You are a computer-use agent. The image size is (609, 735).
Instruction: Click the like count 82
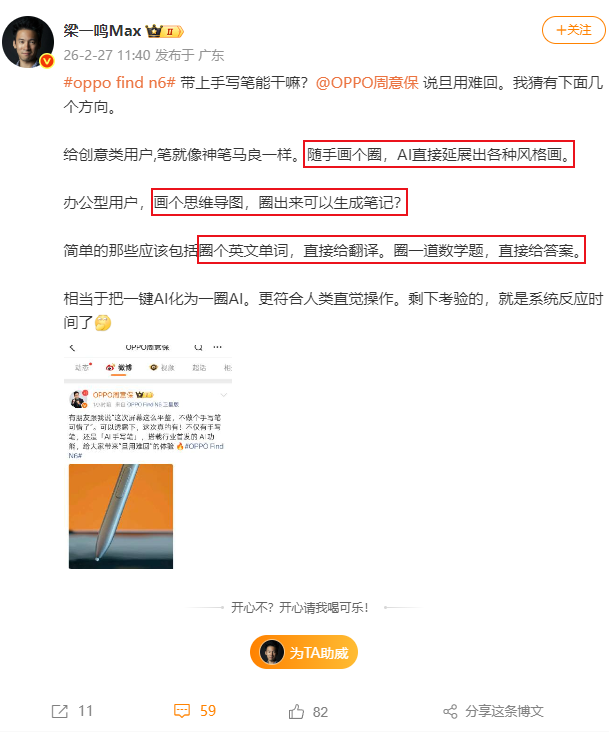click(x=320, y=712)
